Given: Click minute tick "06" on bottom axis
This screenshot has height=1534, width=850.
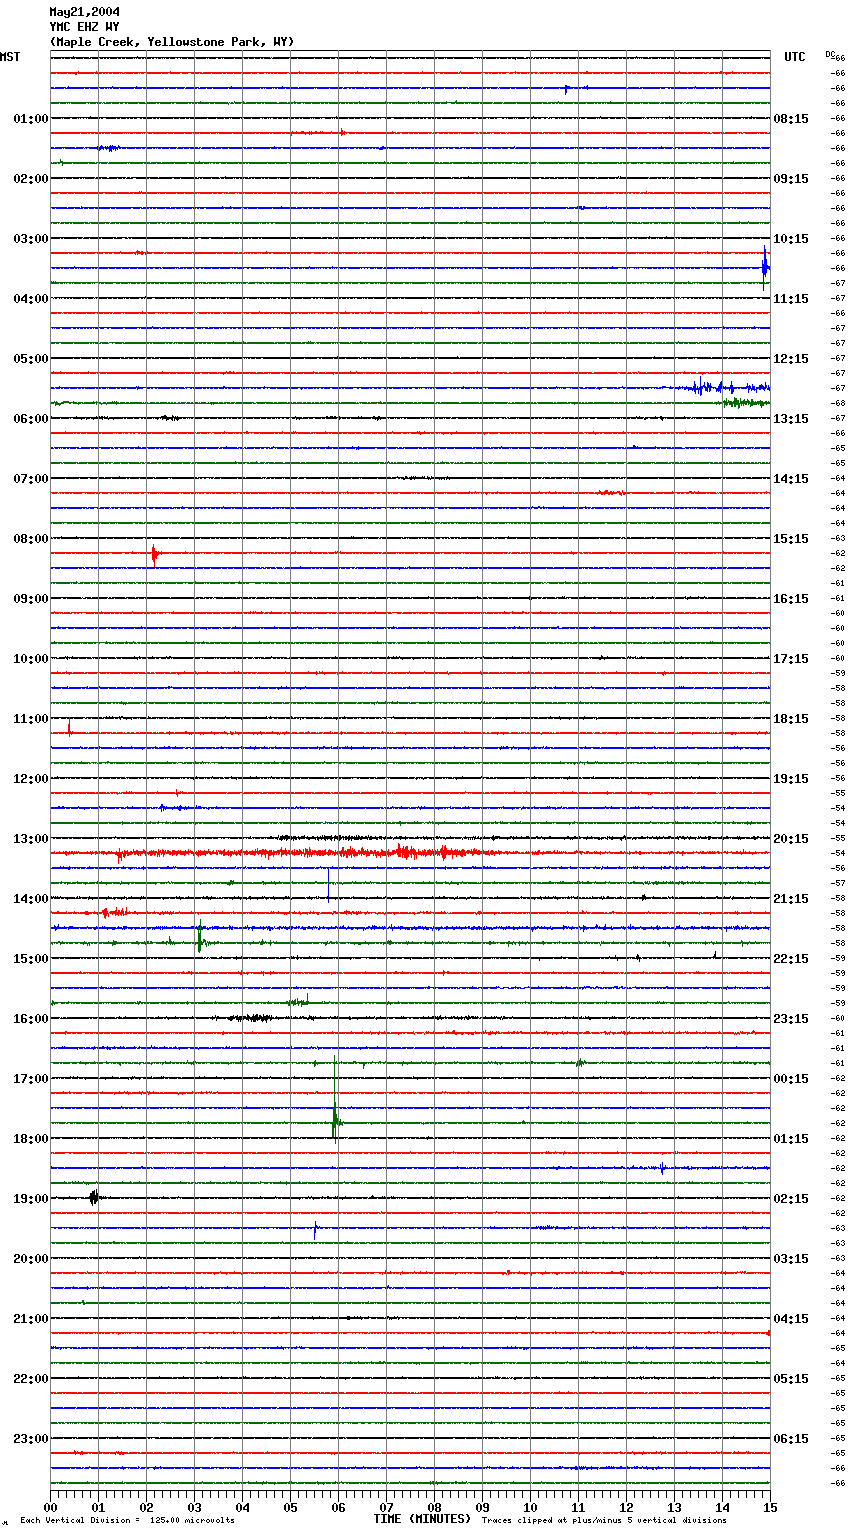Looking at the screenshot, I should [x=338, y=1507].
